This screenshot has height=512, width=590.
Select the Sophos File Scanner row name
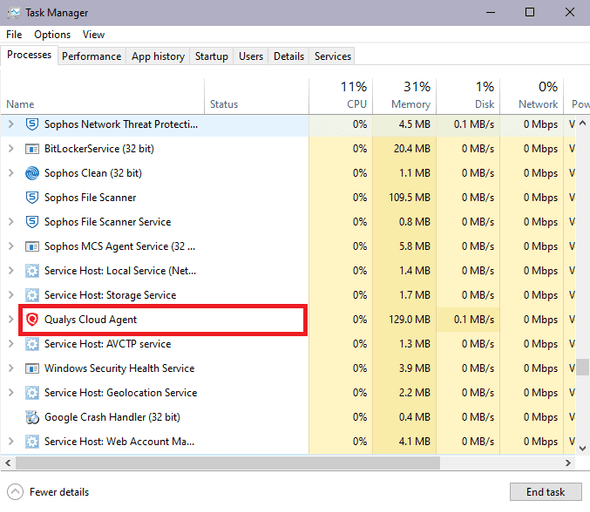tap(90, 198)
